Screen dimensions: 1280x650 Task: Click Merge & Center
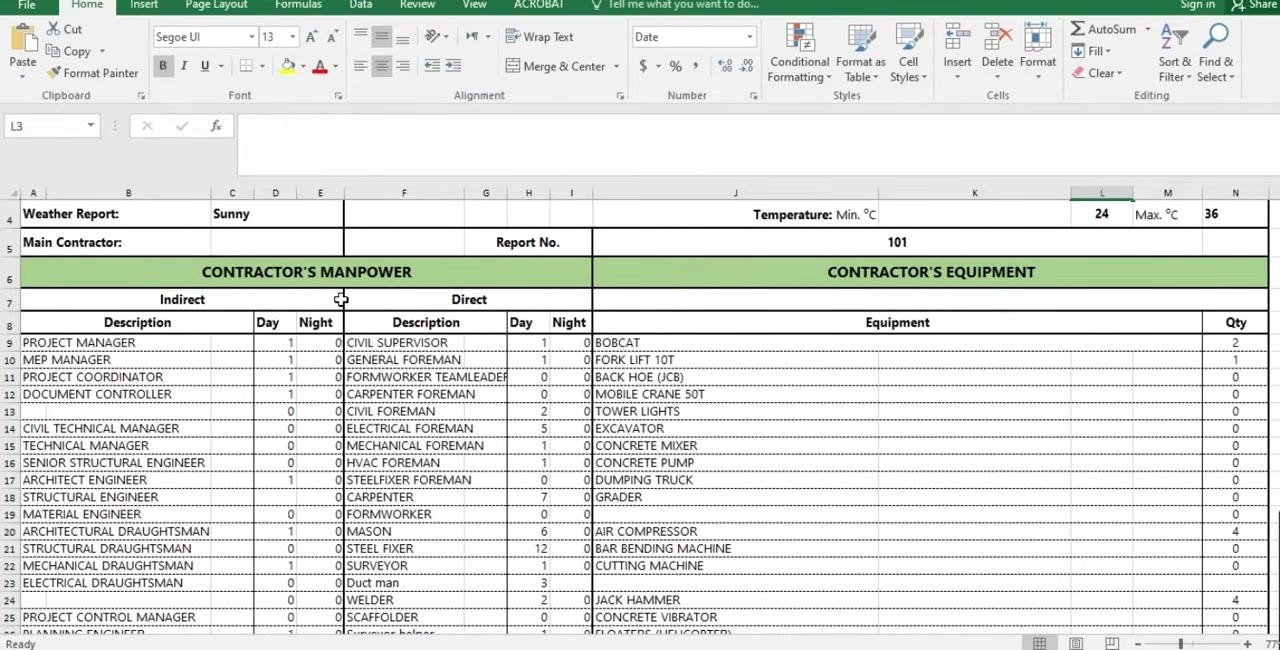pyautogui.click(x=555, y=66)
